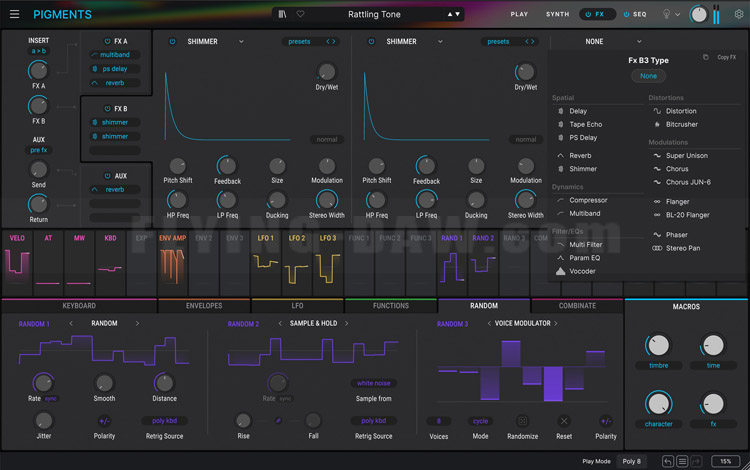Adjust the Dry/Wet knob of the first Shimmer

tap(327, 72)
